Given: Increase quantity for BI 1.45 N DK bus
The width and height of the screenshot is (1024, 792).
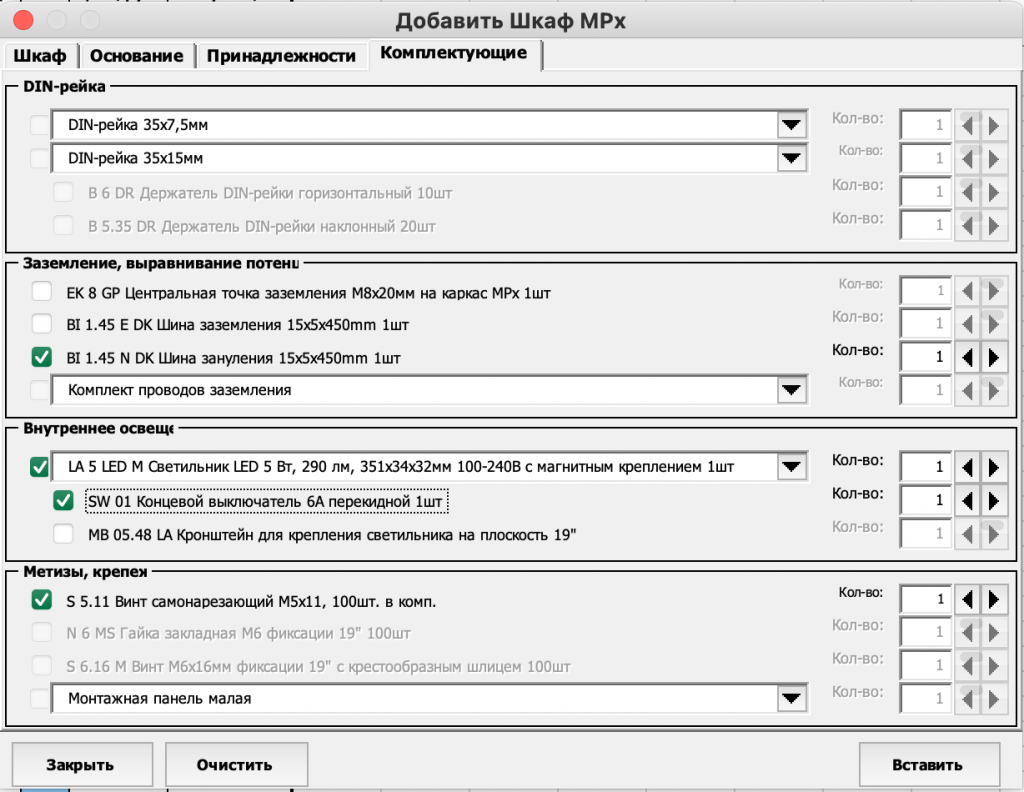Looking at the screenshot, I should [993, 356].
